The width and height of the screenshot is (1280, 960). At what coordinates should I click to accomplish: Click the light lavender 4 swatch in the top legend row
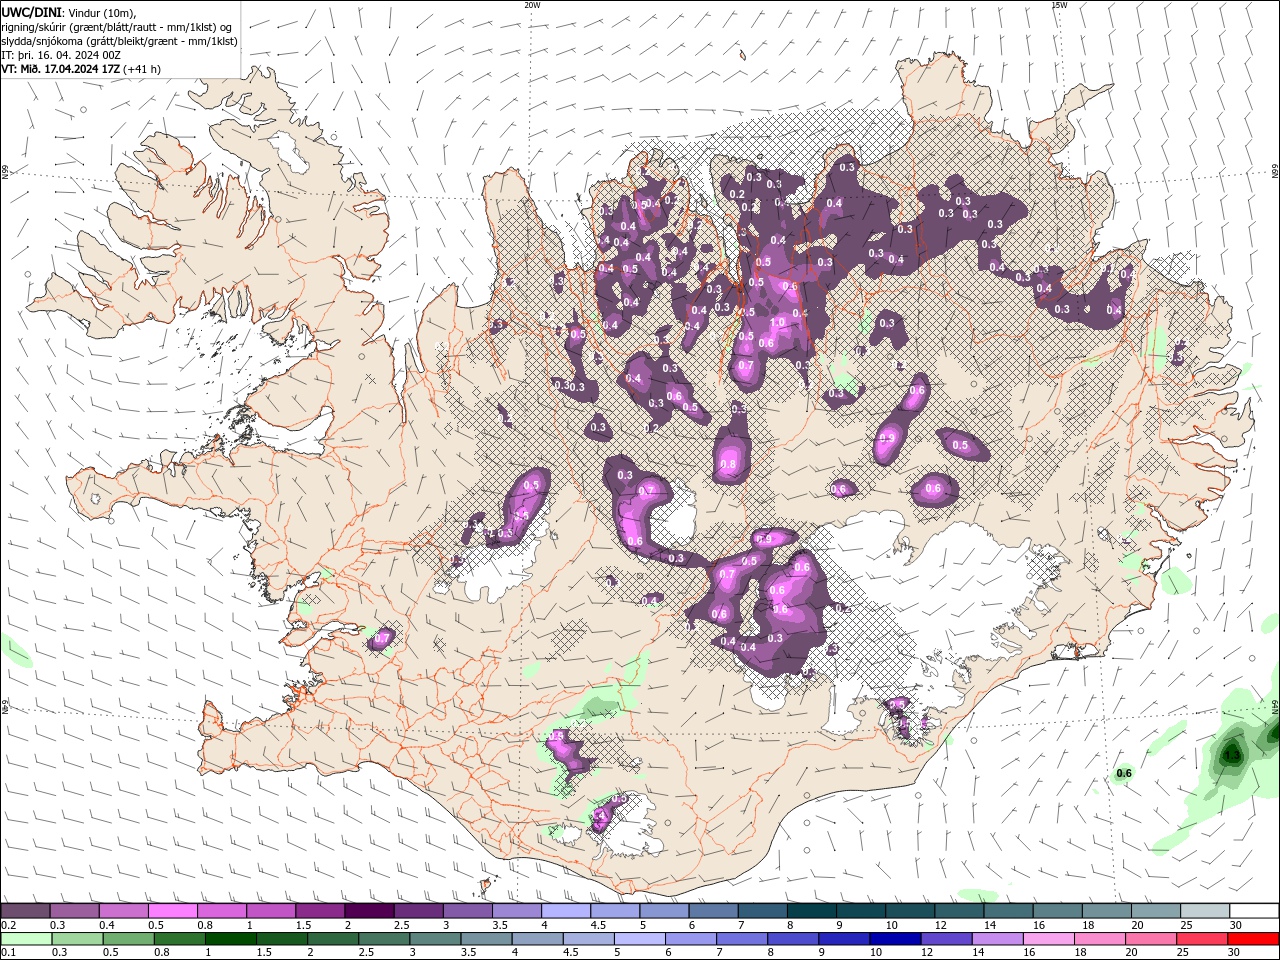[566, 911]
